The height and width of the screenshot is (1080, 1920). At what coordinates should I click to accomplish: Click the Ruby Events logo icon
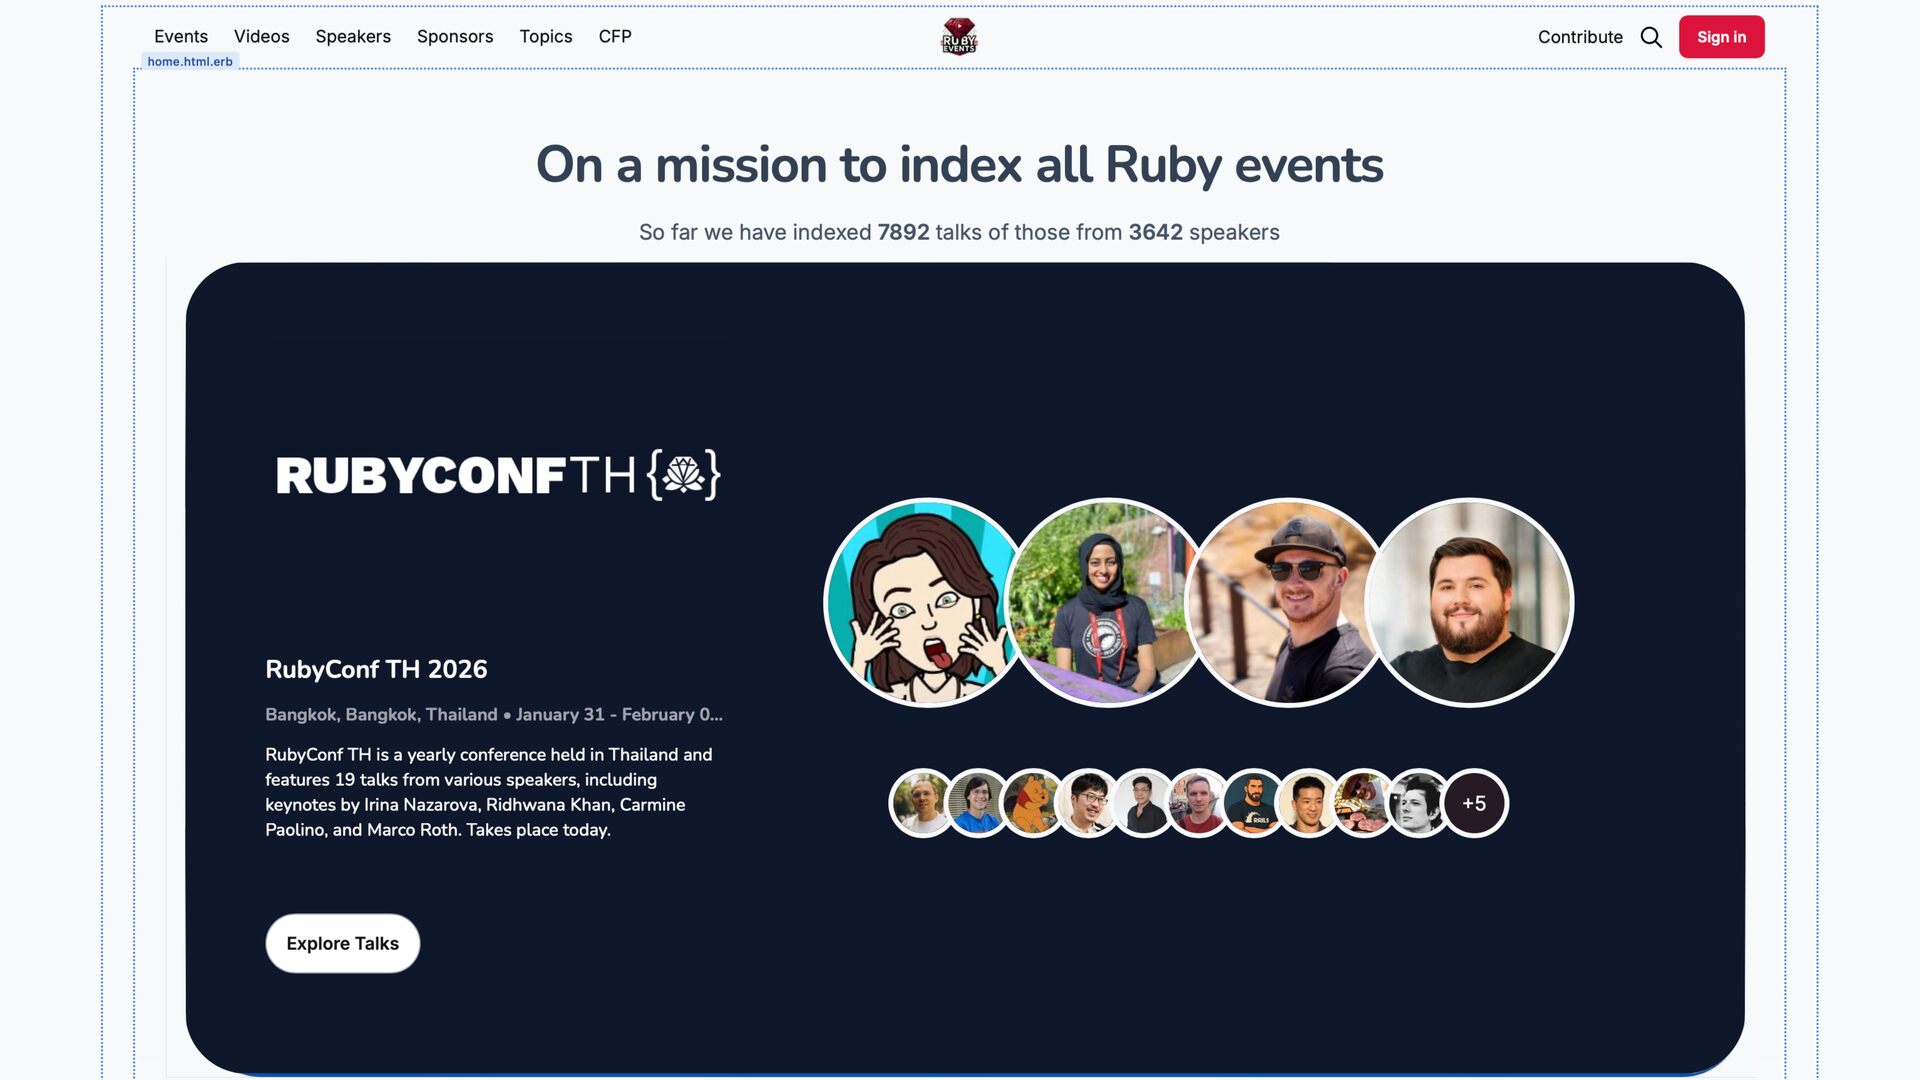pyautogui.click(x=958, y=37)
